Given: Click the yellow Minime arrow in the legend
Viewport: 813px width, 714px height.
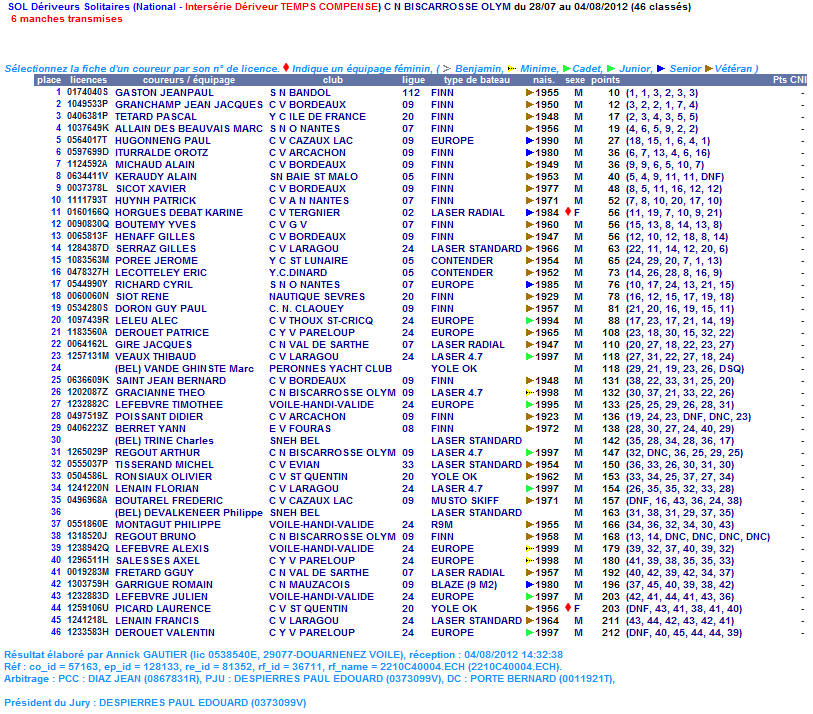Looking at the screenshot, I should click(511, 69).
